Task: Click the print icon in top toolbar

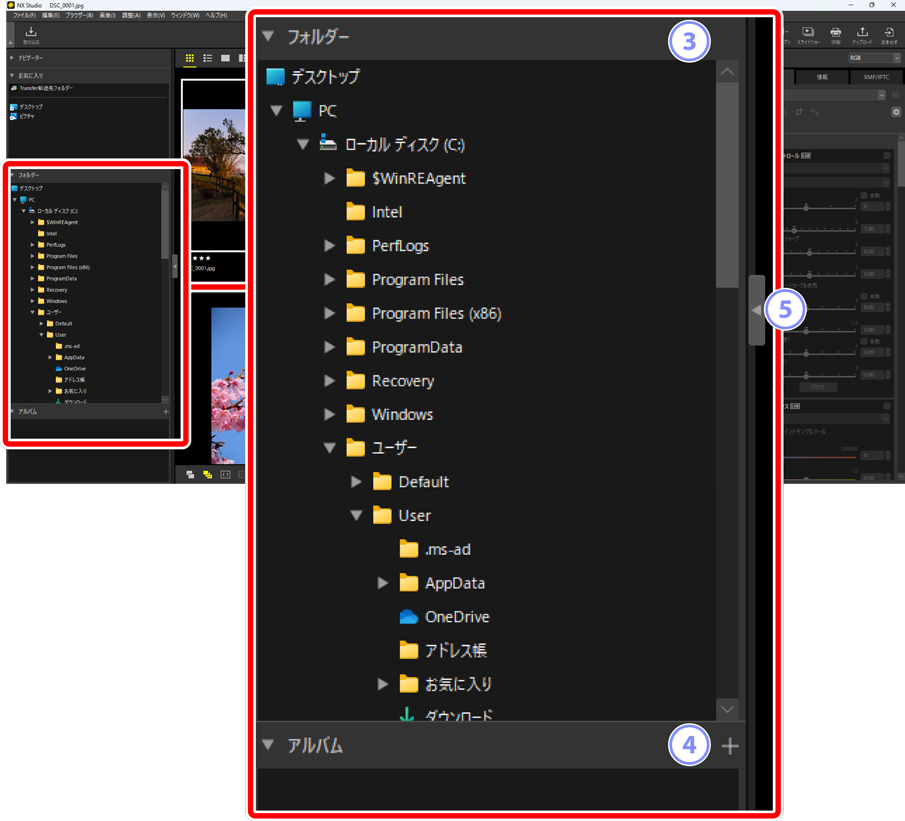Action: pyautogui.click(x=835, y=36)
